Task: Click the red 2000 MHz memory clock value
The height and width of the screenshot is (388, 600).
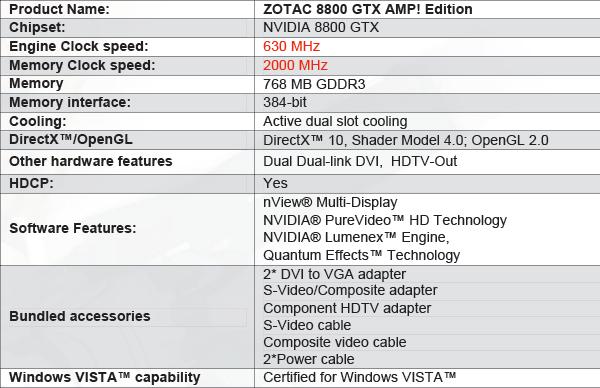Action: [295, 65]
